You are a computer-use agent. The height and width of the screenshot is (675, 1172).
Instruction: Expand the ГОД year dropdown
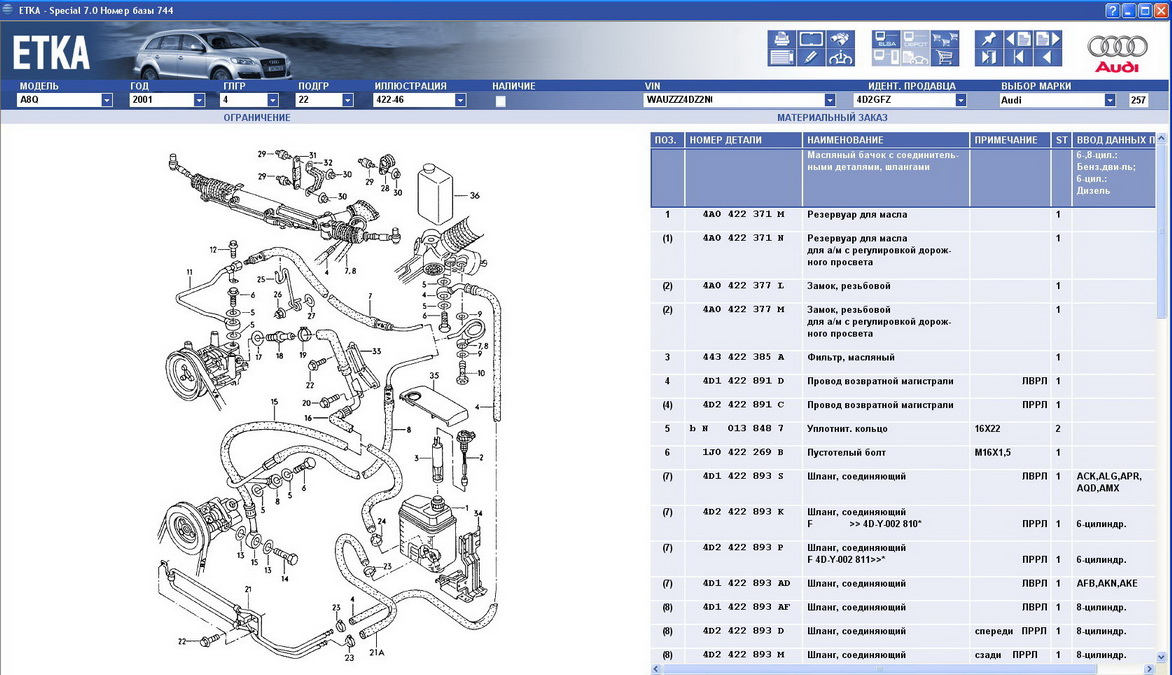(199, 100)
